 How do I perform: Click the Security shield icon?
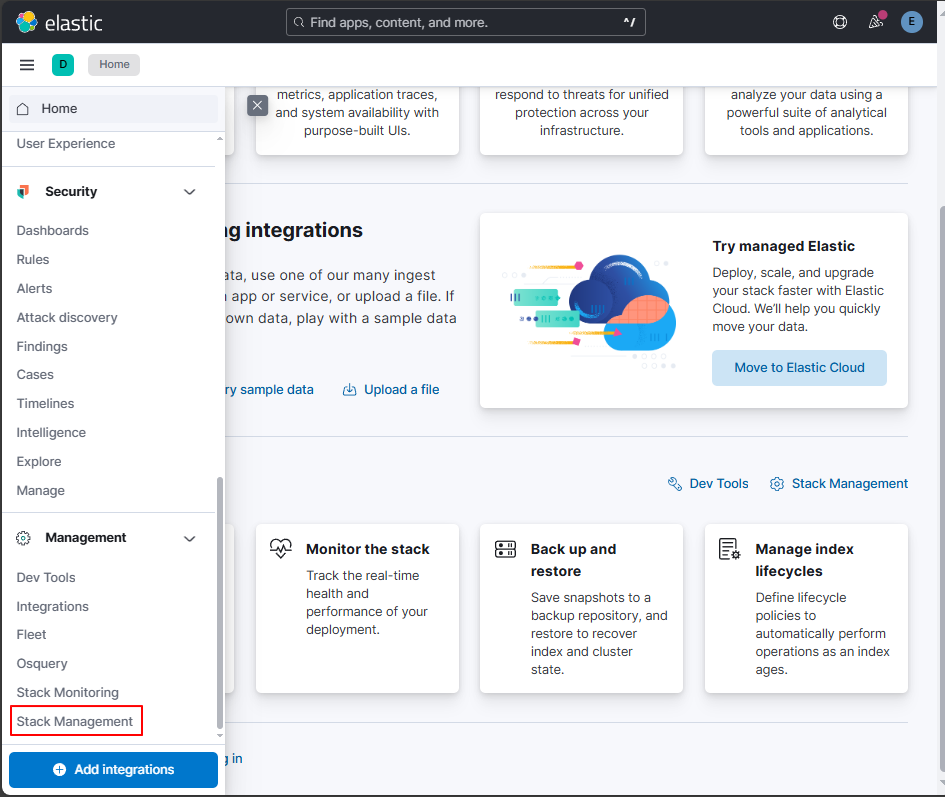[24, 192]
